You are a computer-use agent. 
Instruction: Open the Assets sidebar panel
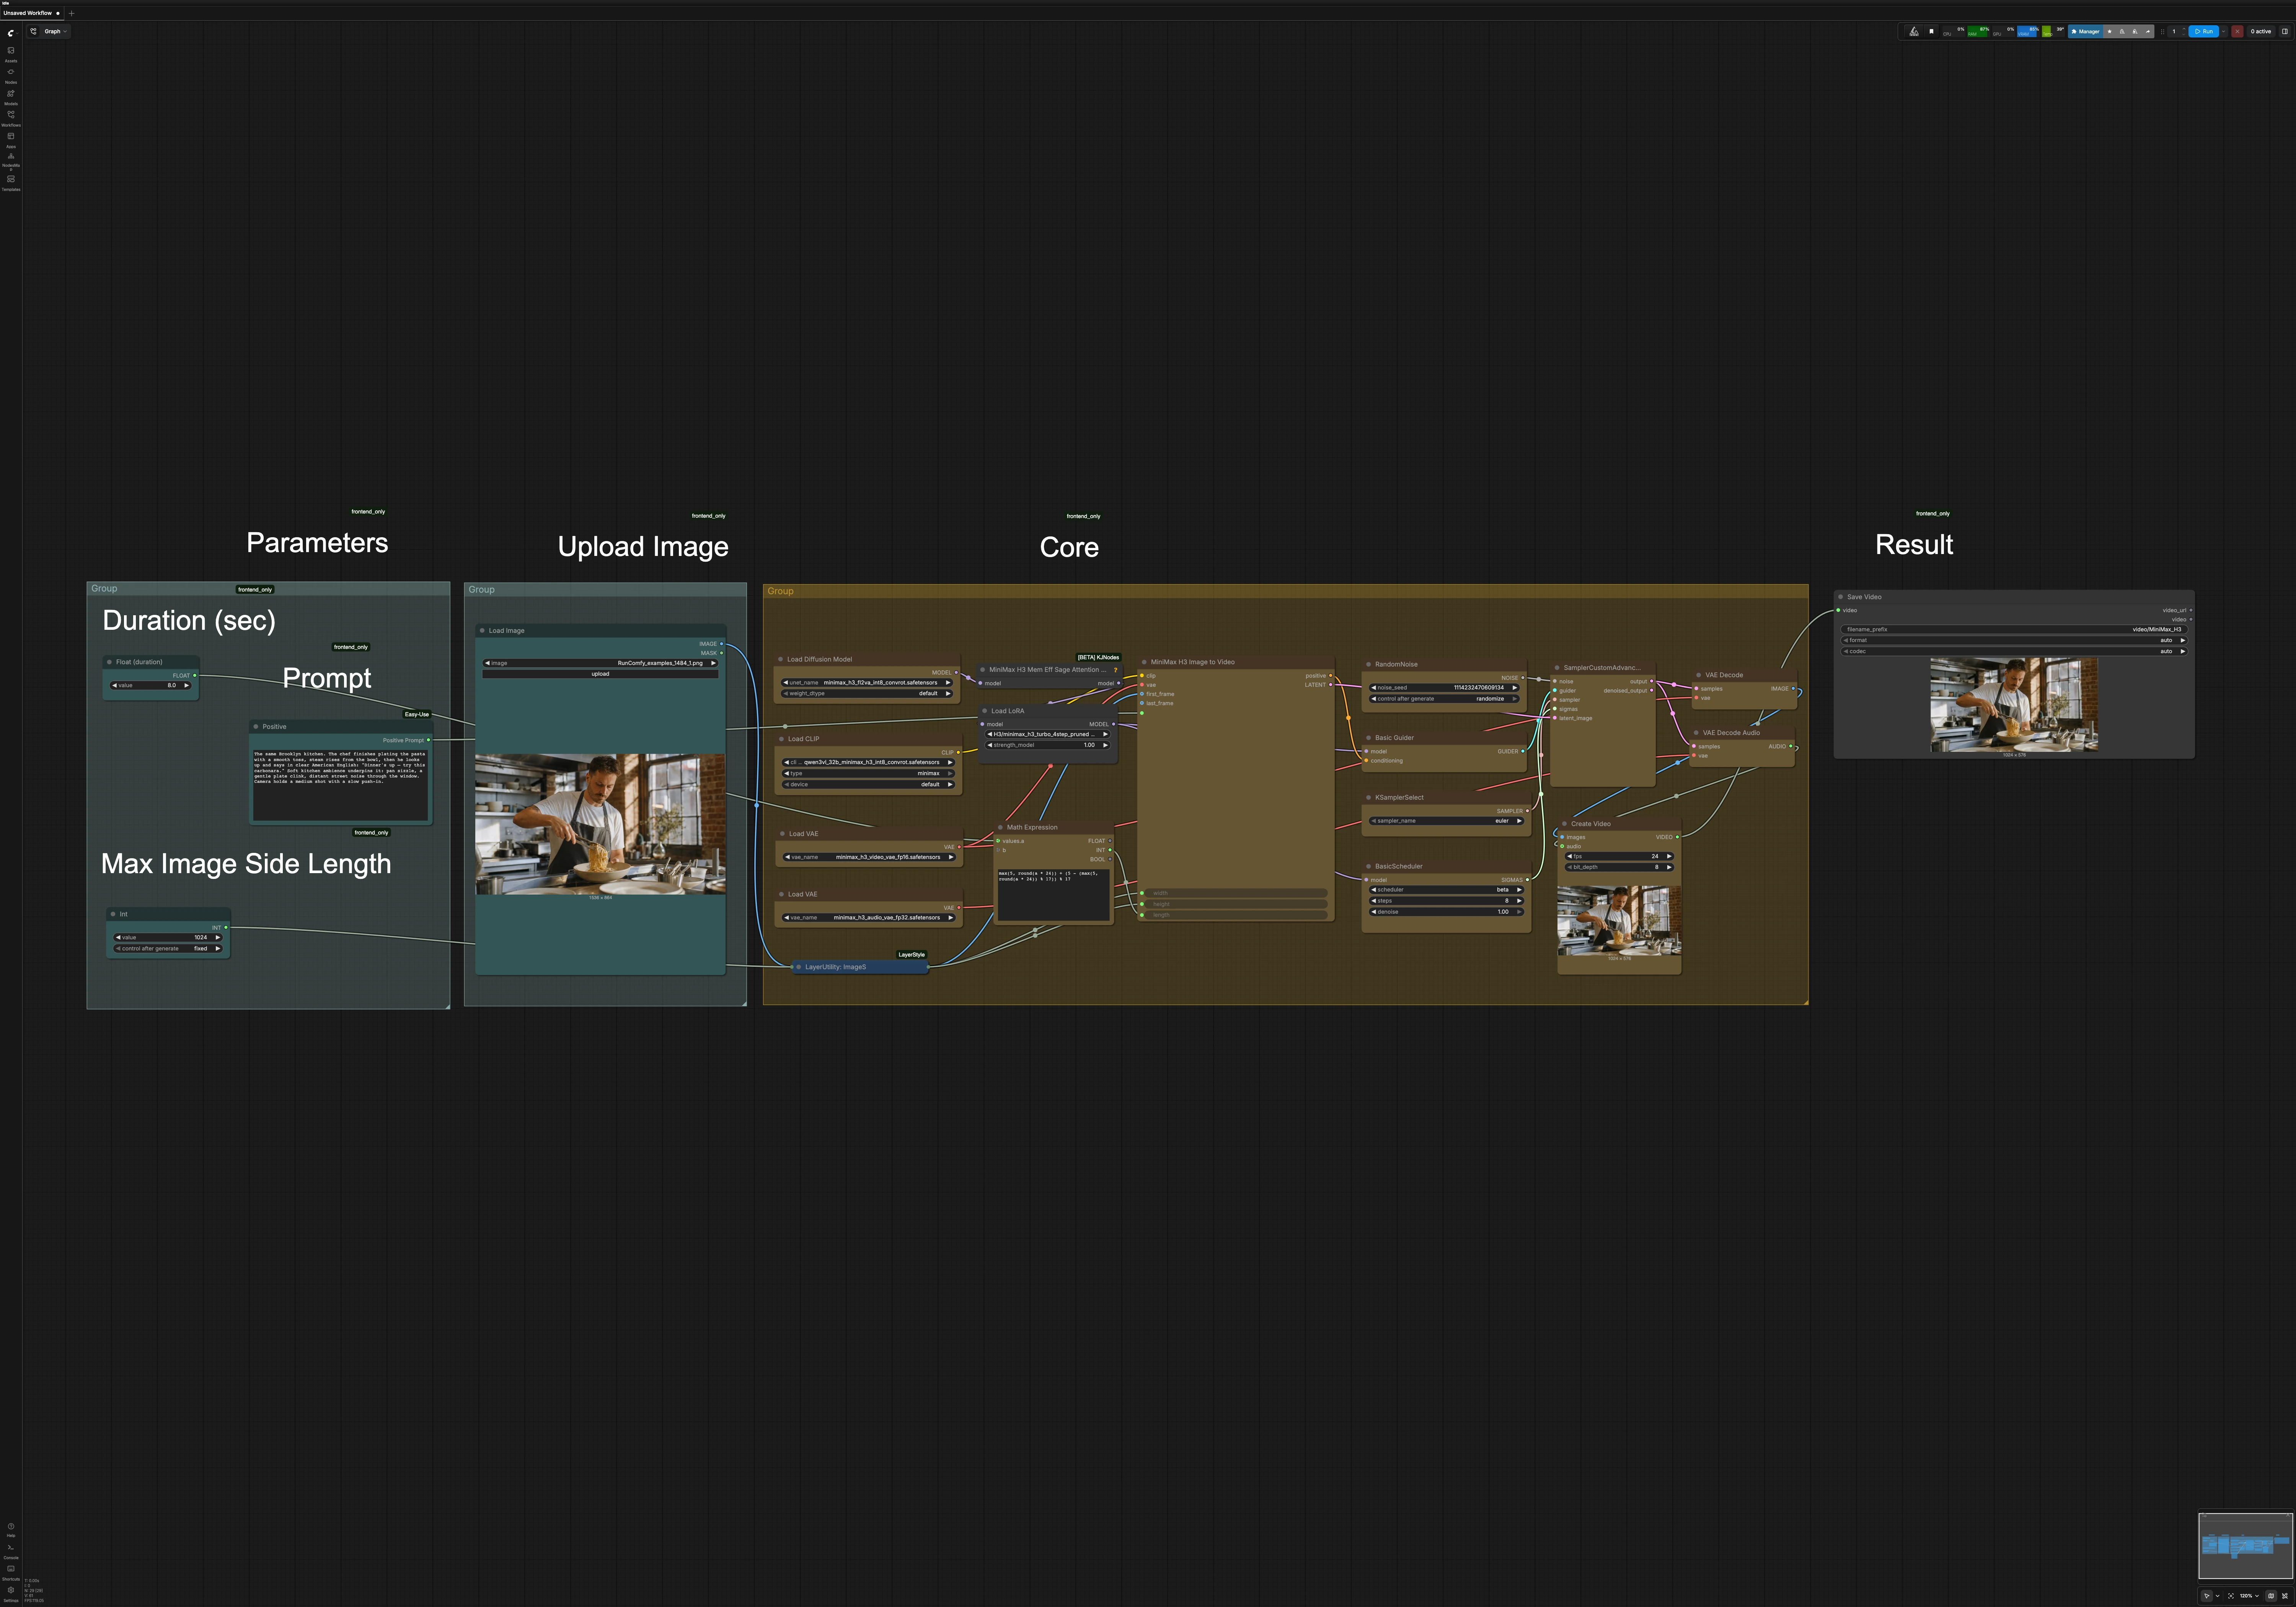click(x=11, y=53)
